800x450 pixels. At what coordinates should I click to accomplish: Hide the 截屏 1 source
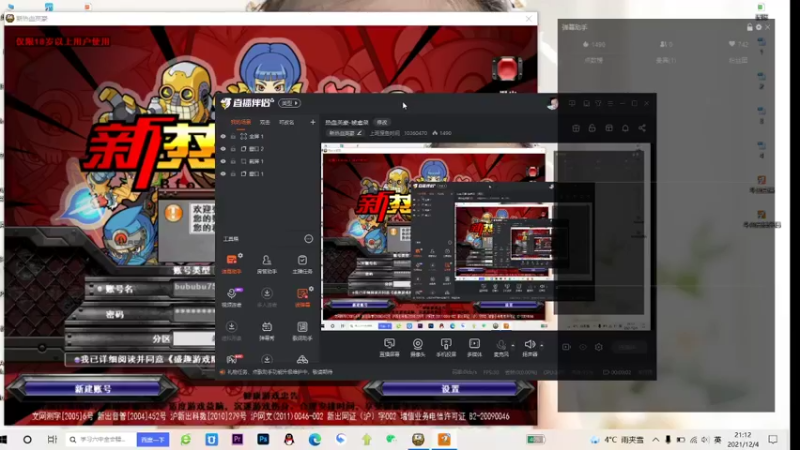click(223, 161)
